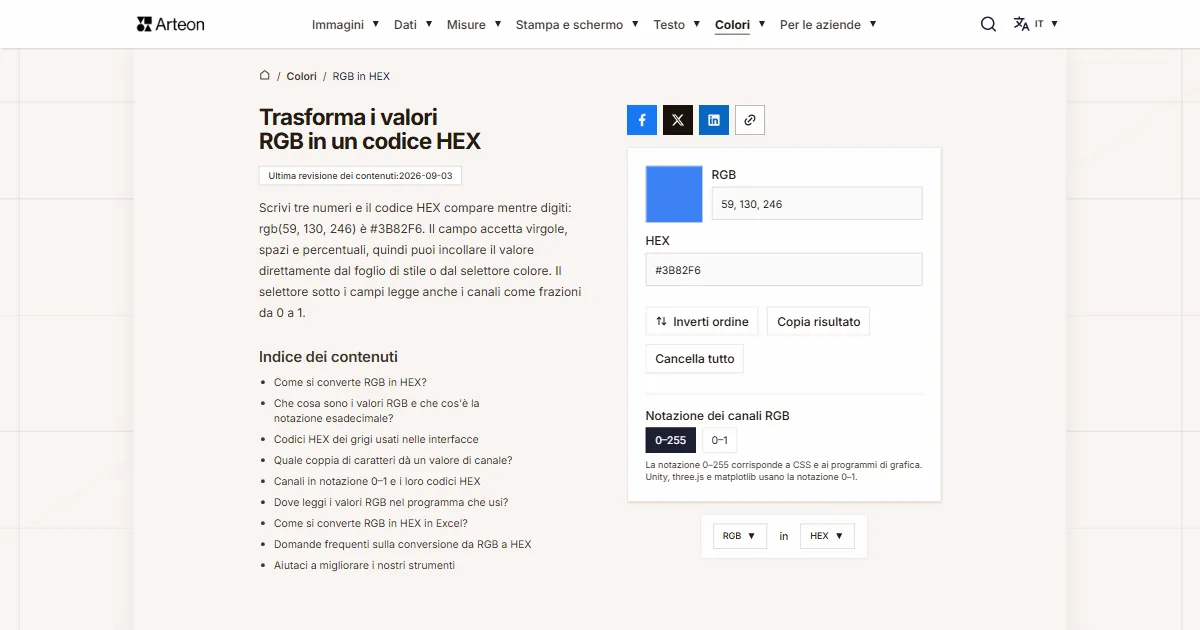Open the search magnifier icon
The width and height of the screenshot is (1200, 630).
[988, 24]
